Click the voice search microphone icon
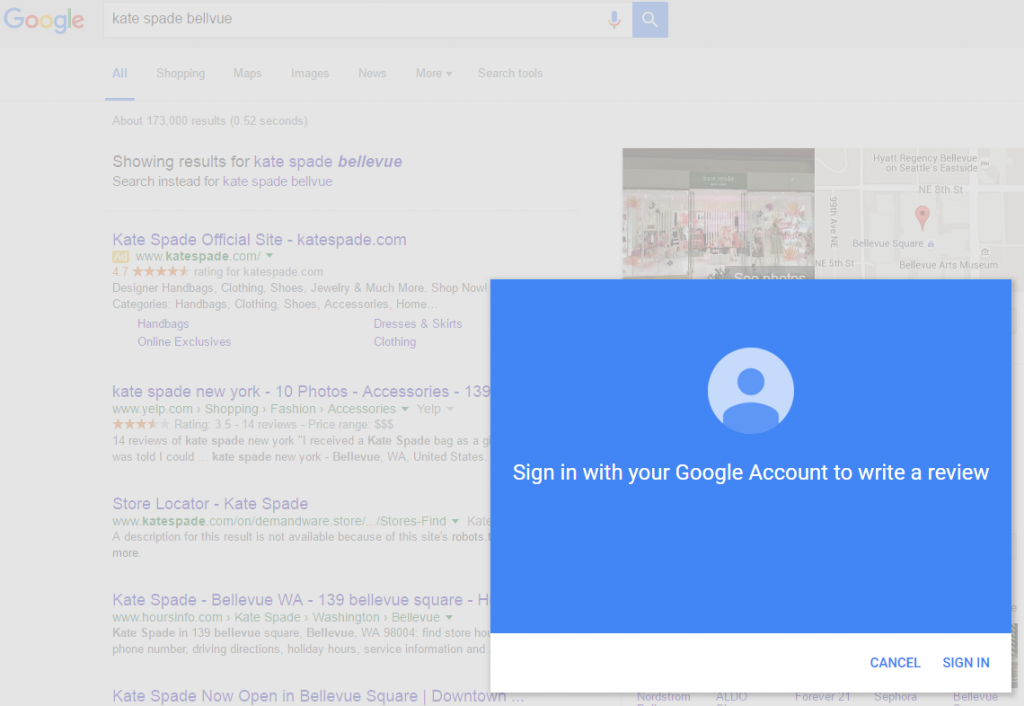Viewport: 1024px width, 706px height. (x=614, y=19)
